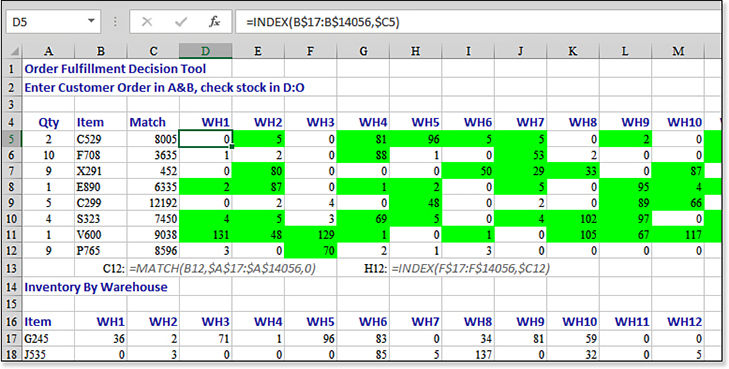Viewport: 729px width, 369px height.
Task: Click the 'C12:' label cell
Action: point(114,268)
